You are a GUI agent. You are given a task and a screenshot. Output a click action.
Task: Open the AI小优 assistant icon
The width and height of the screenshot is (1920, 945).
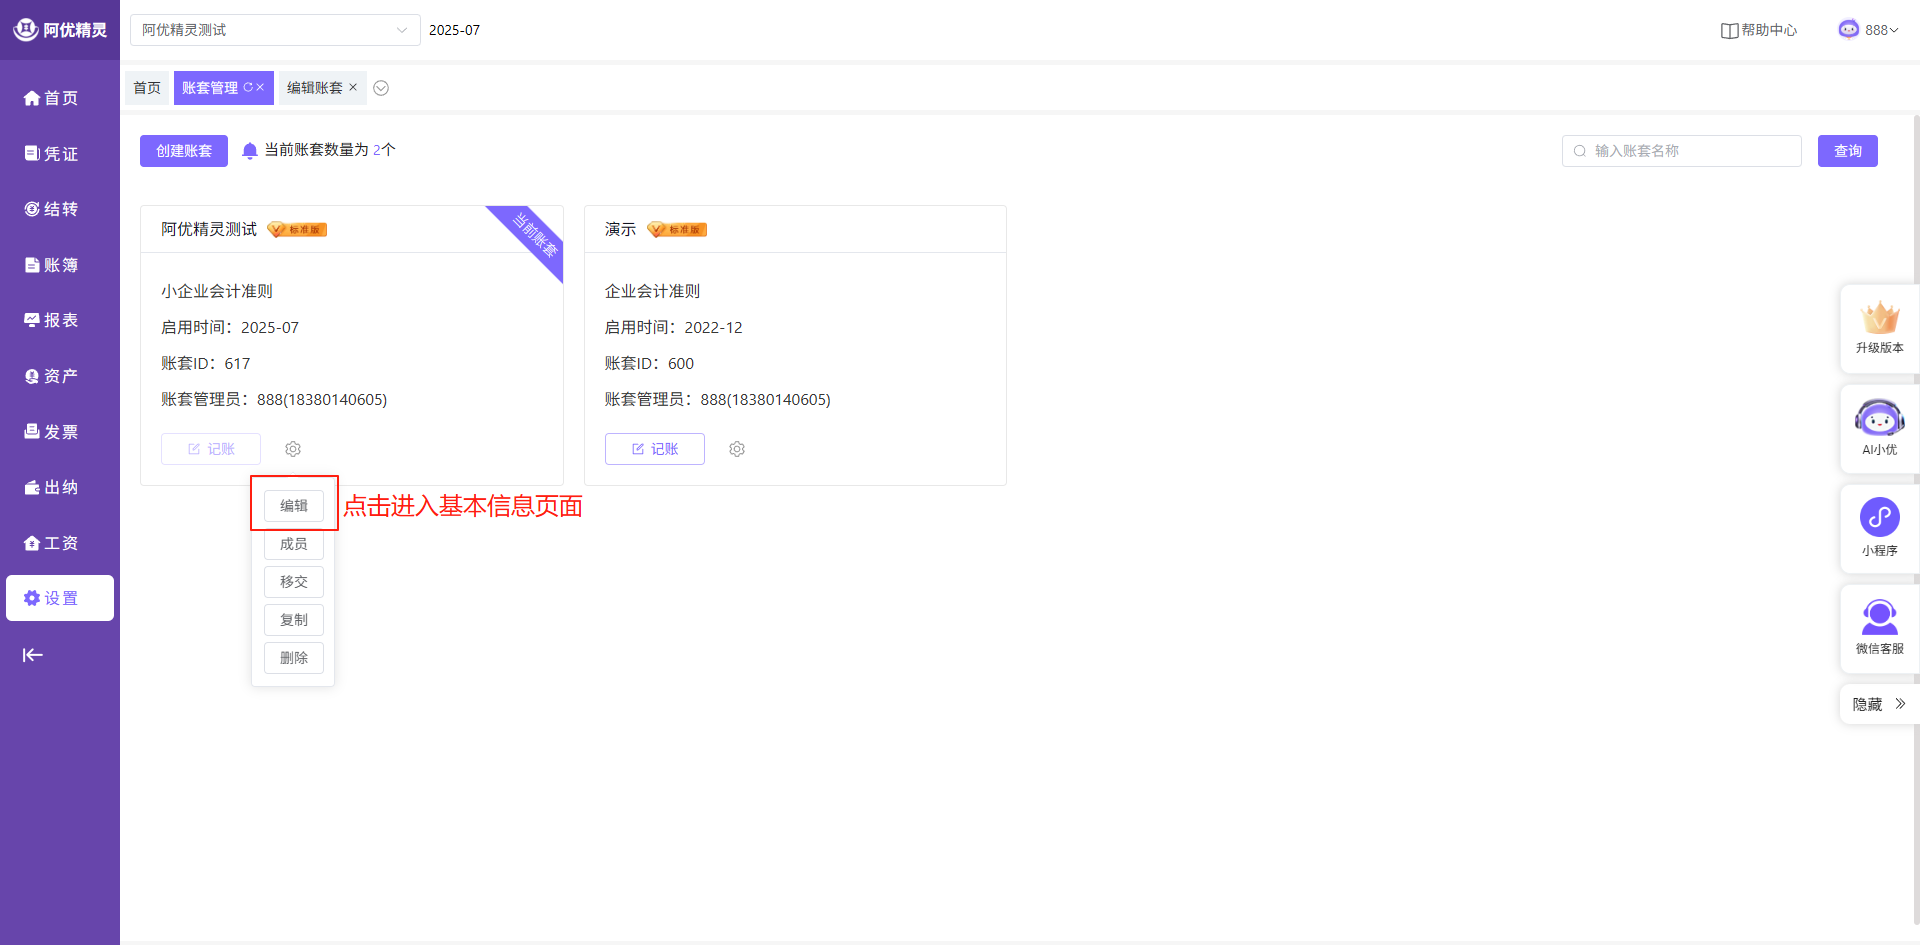[1879, 419]
